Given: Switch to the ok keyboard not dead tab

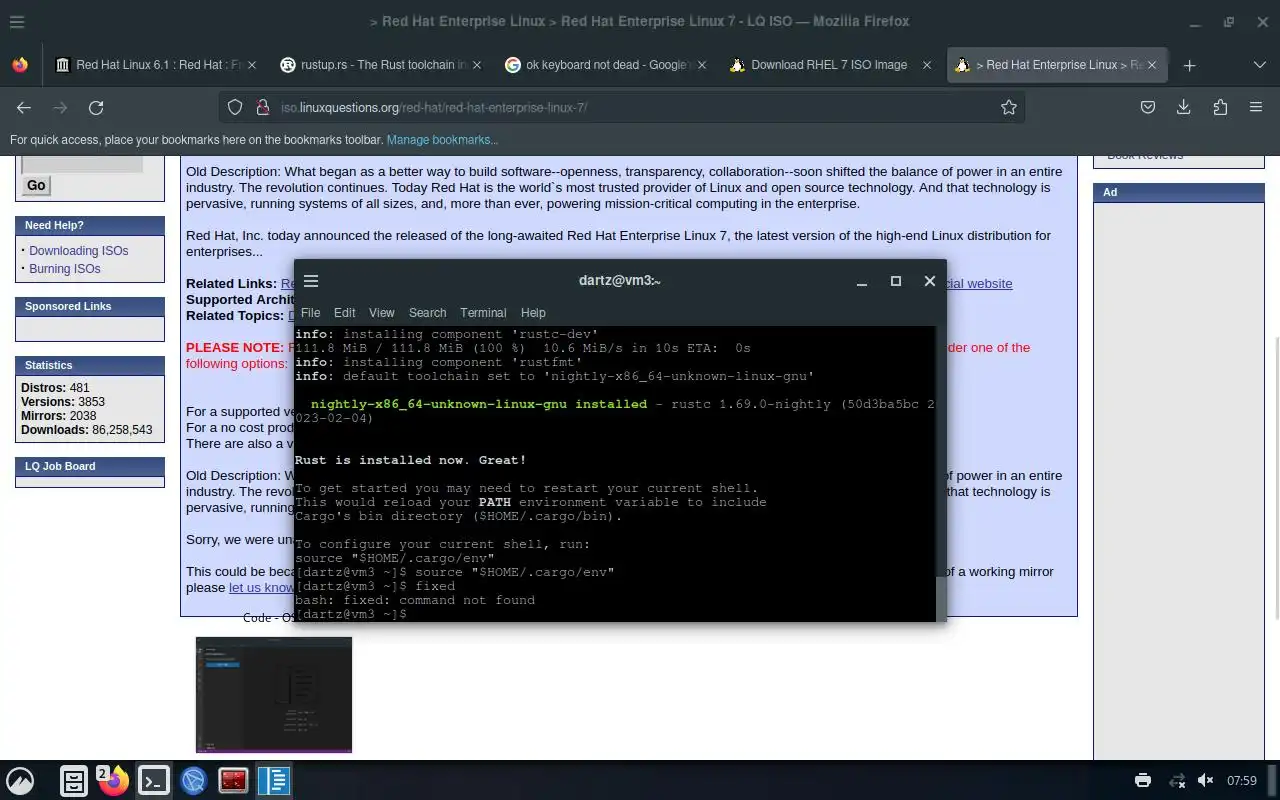Looking at the screenshot, I should click(606, 65).
